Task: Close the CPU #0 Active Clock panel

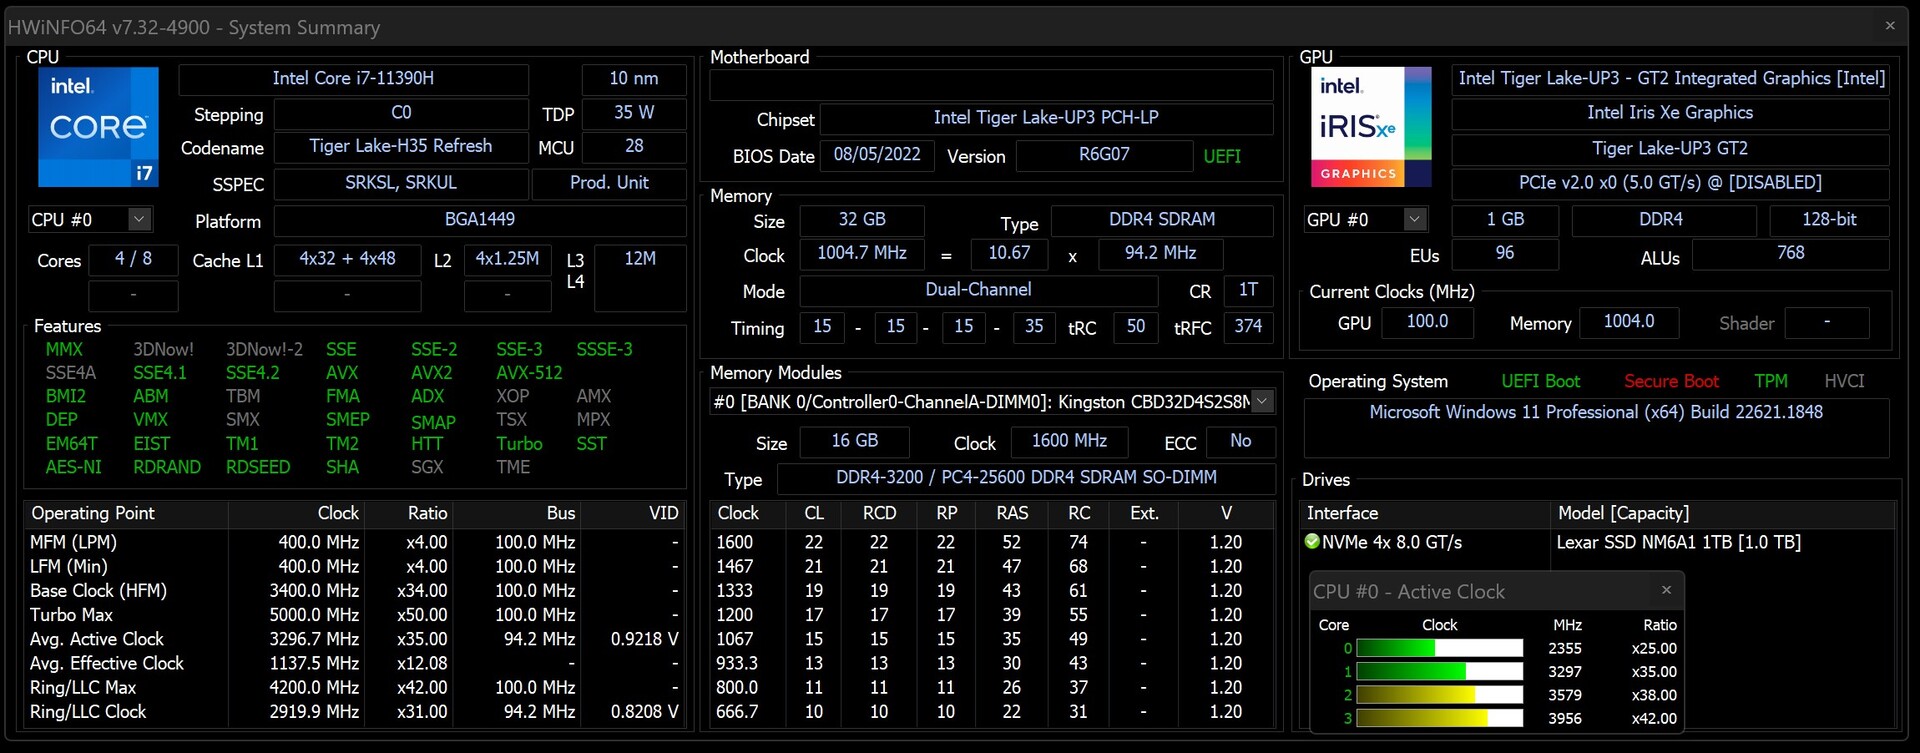Action: [1666, 590]
